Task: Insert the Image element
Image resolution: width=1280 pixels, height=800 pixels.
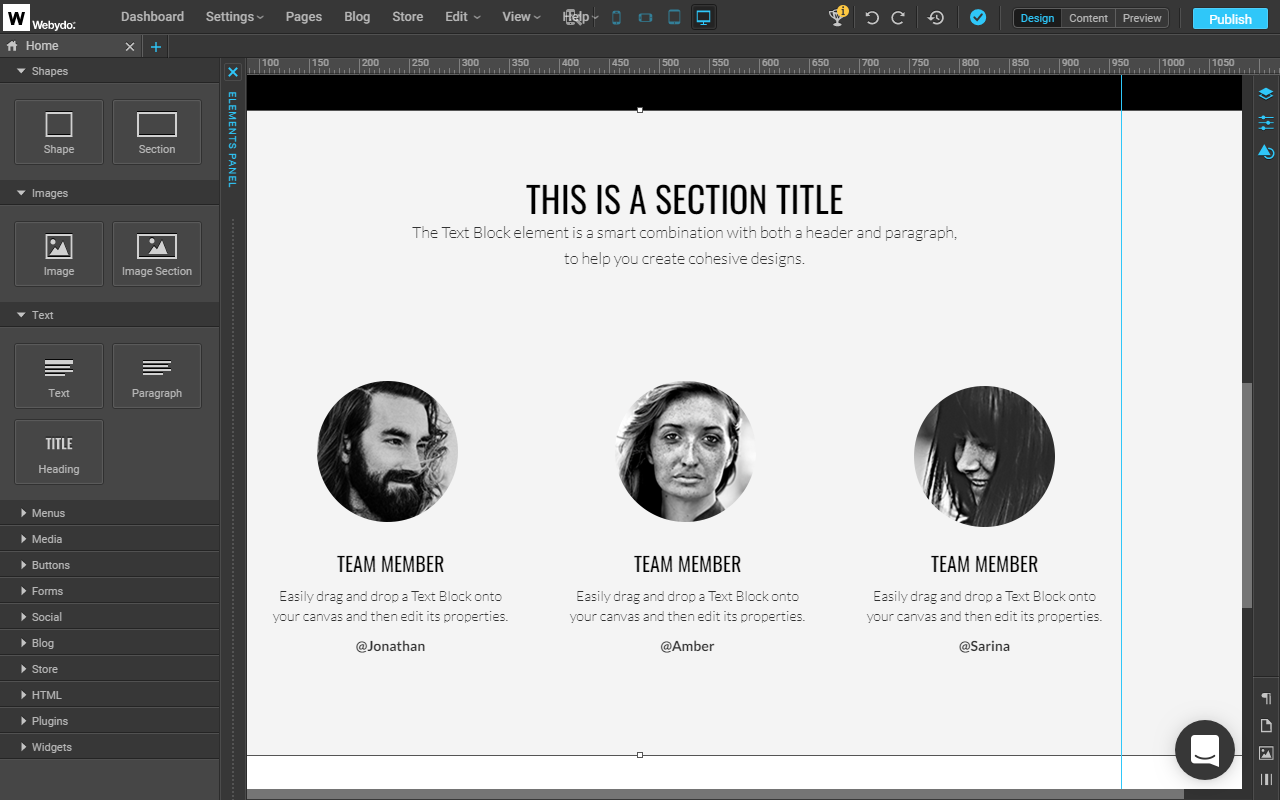Action: 59,254
